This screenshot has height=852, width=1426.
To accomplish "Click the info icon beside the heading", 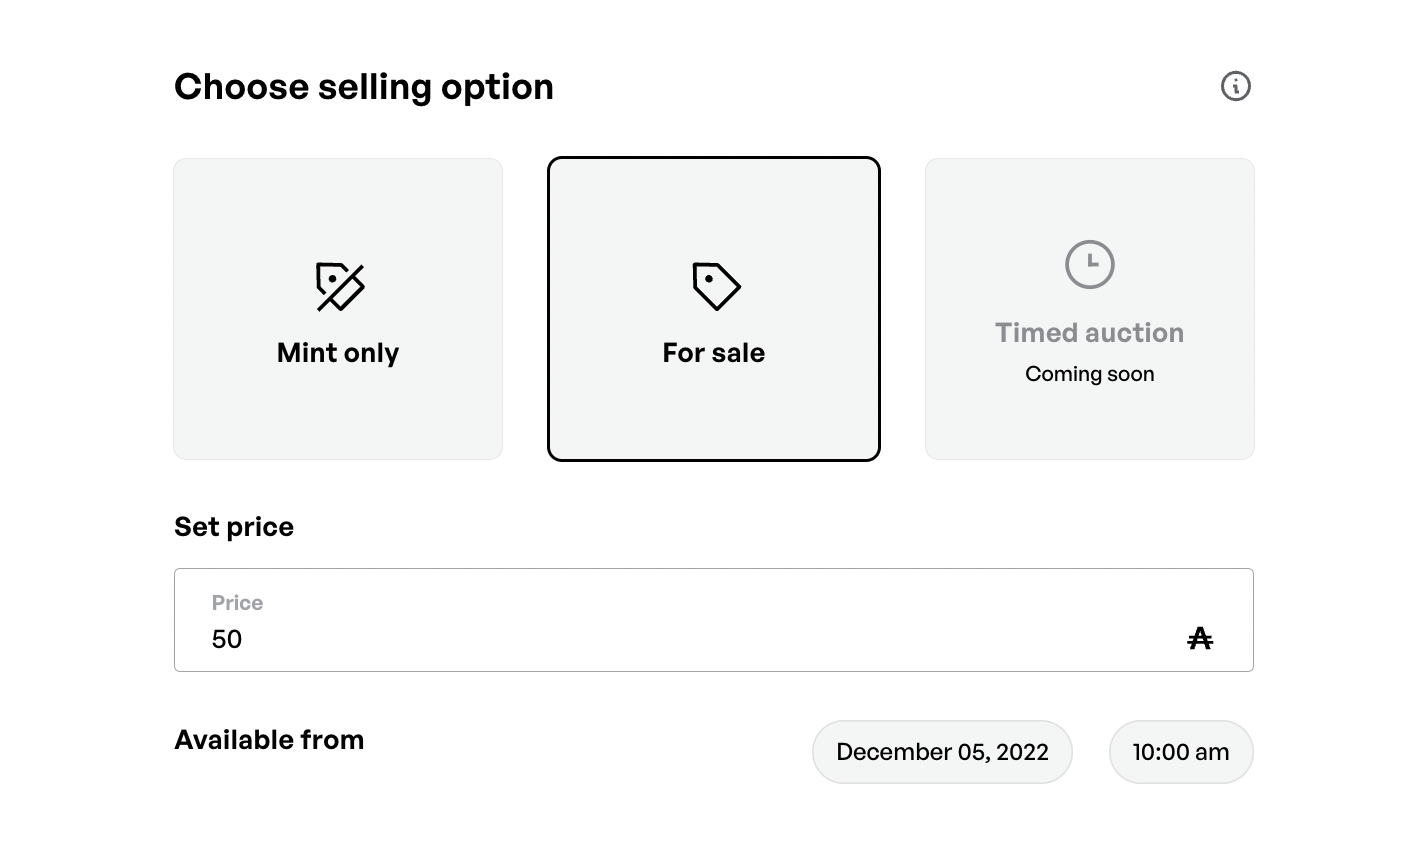I will (1236, 86).
